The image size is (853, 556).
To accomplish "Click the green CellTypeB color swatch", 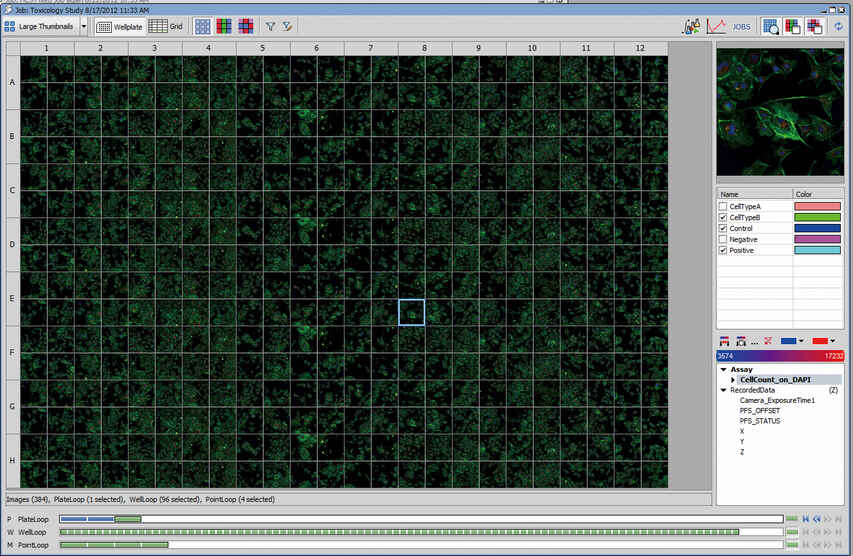I will pyautogui.click(x=816, y=217).
